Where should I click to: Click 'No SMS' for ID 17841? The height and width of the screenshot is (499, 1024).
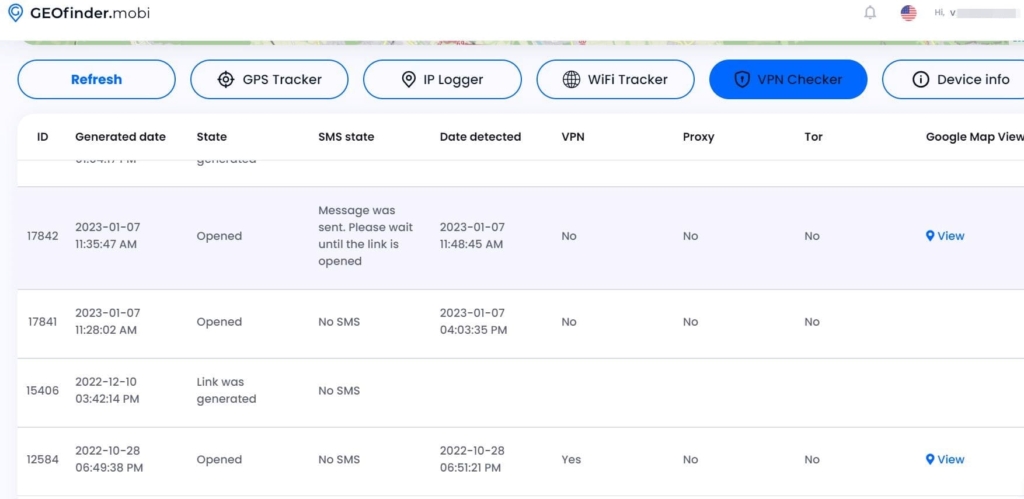pyautogui.click(x=339, y=322)
